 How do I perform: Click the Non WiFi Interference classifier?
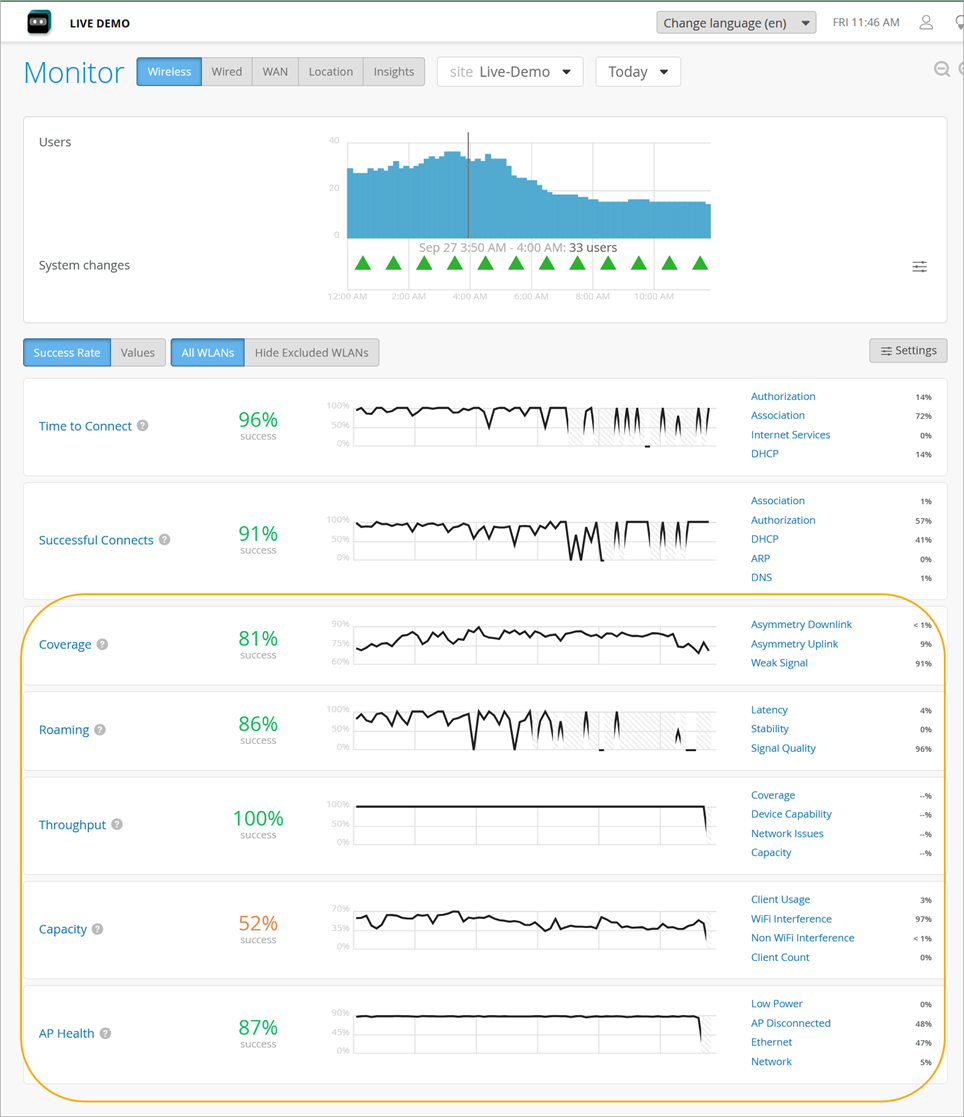click(802, 938)
